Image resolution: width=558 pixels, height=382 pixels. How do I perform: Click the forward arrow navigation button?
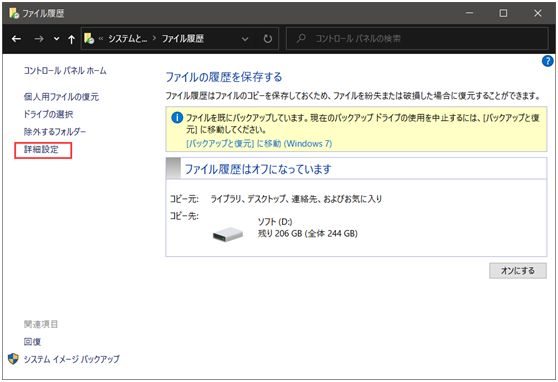39,39
